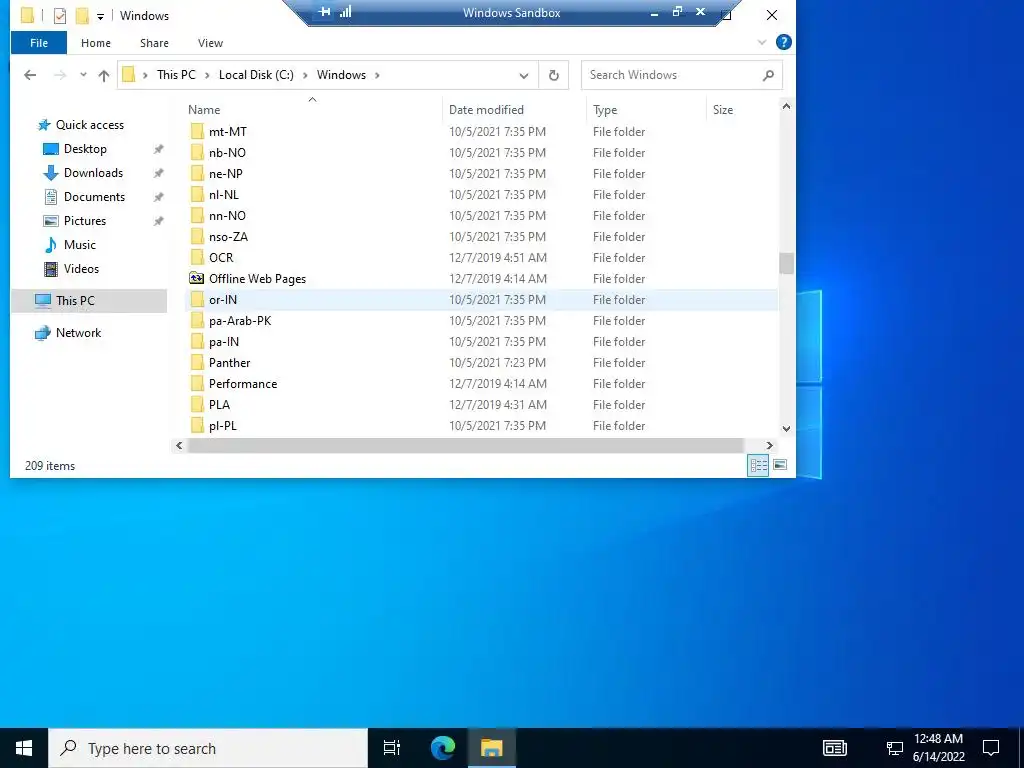Select the pl-PL folder
Viewport: 1024px width, 768px height.
point(223,426)
